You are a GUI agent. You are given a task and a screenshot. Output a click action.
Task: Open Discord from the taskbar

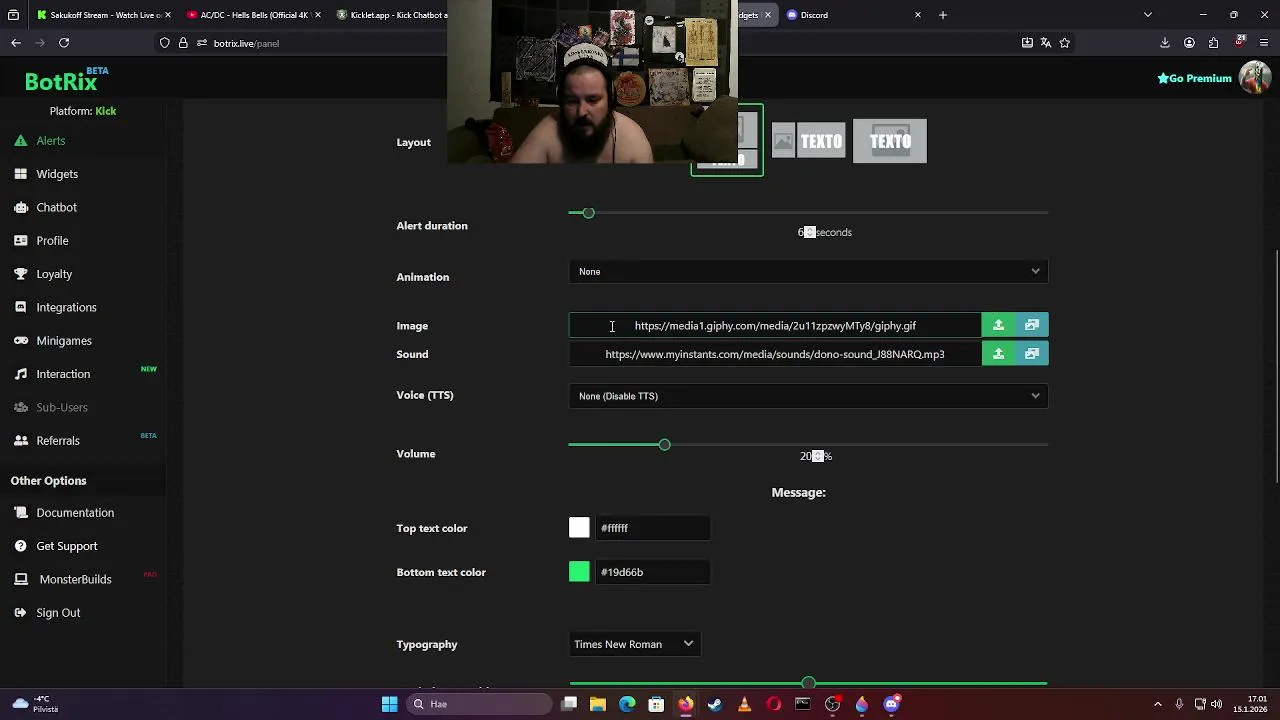point(891,704)
